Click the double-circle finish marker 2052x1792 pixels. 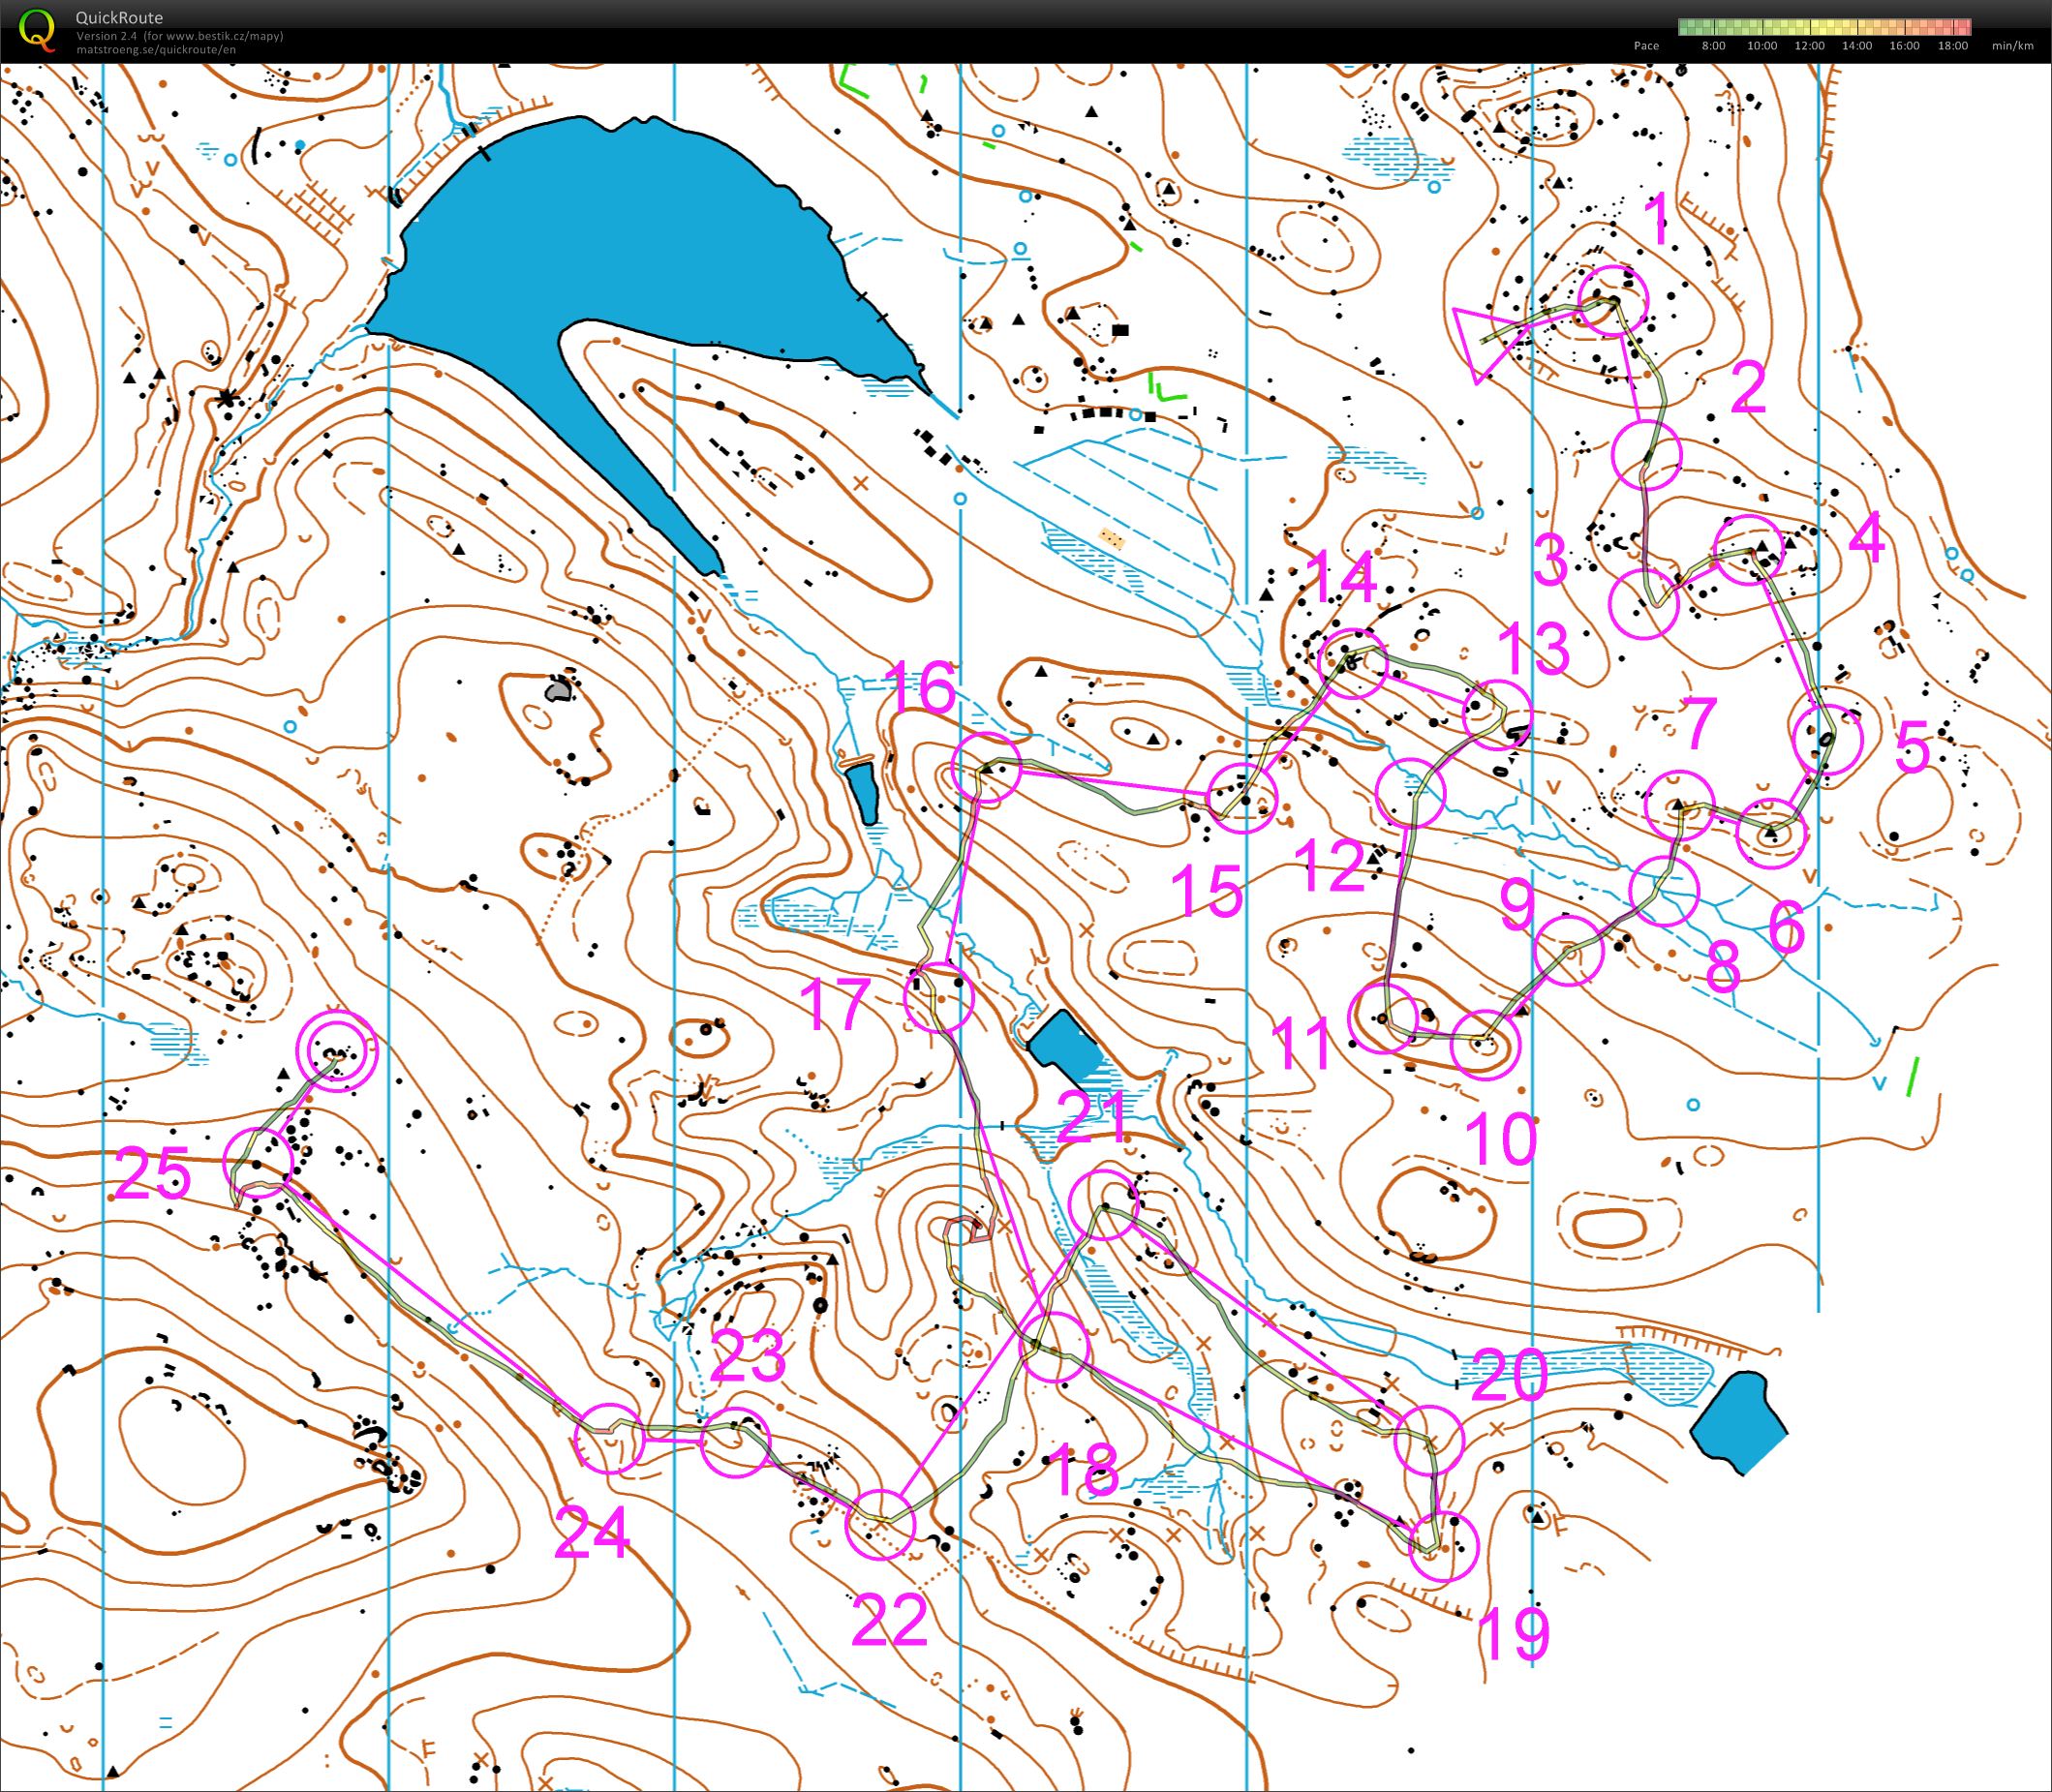[x=339, y=1050]
